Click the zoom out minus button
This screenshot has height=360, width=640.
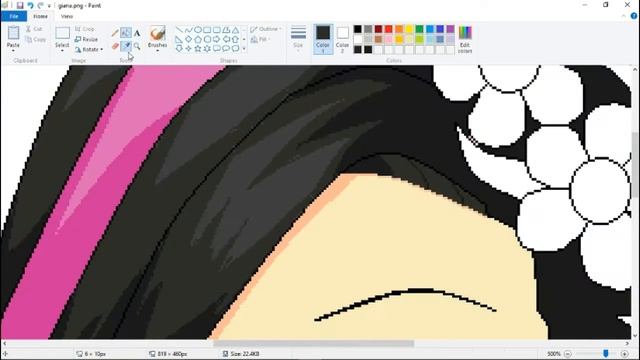(x=568, y=354)
